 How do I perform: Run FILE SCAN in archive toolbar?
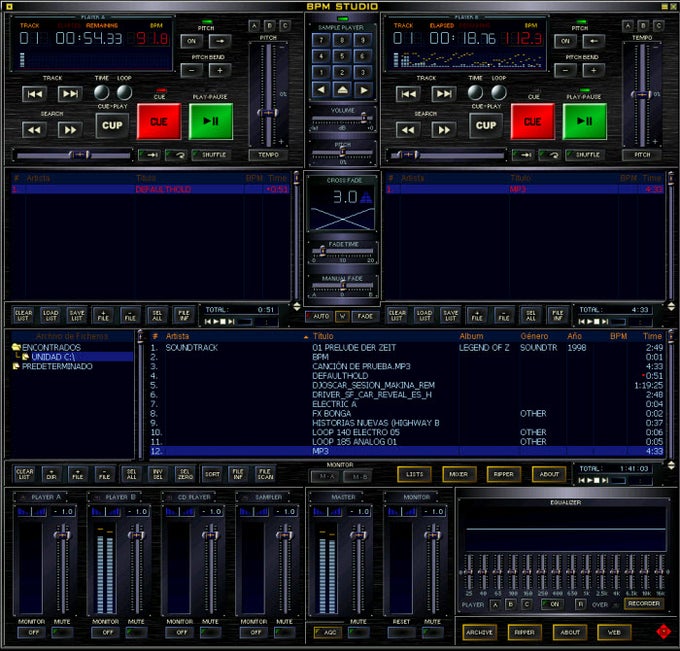click(265, 474)
